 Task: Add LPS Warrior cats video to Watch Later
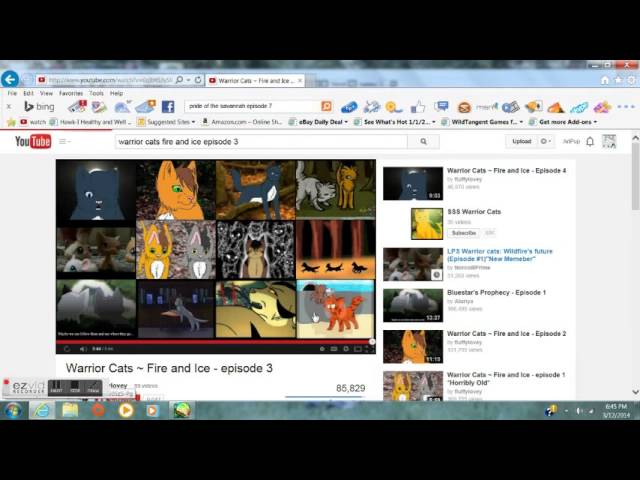[437, 275]
